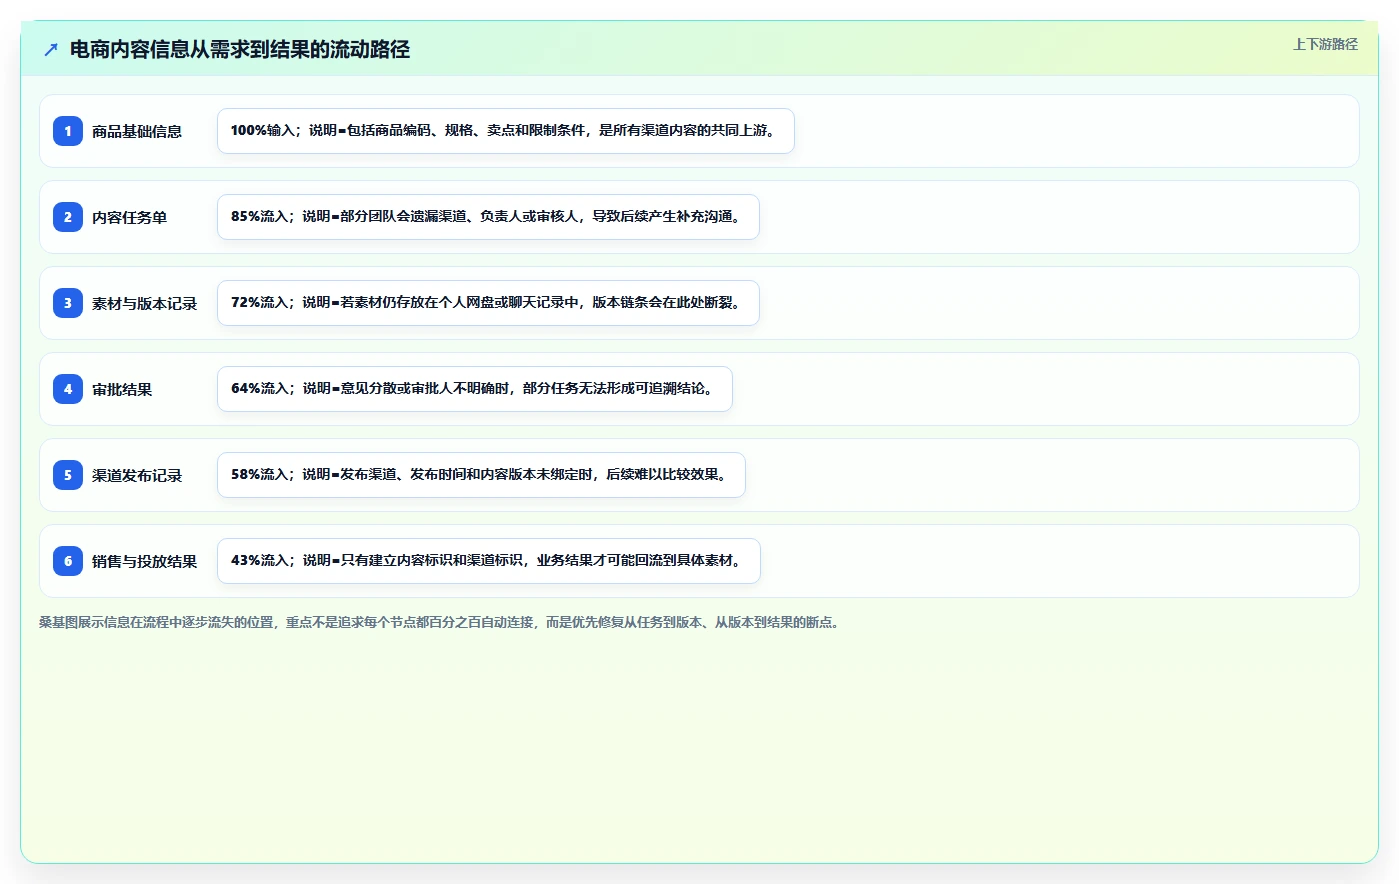Click the 渠道发布记录 label
The height and width of the screenshot is (884, 1399).
(x=137, y=475)
